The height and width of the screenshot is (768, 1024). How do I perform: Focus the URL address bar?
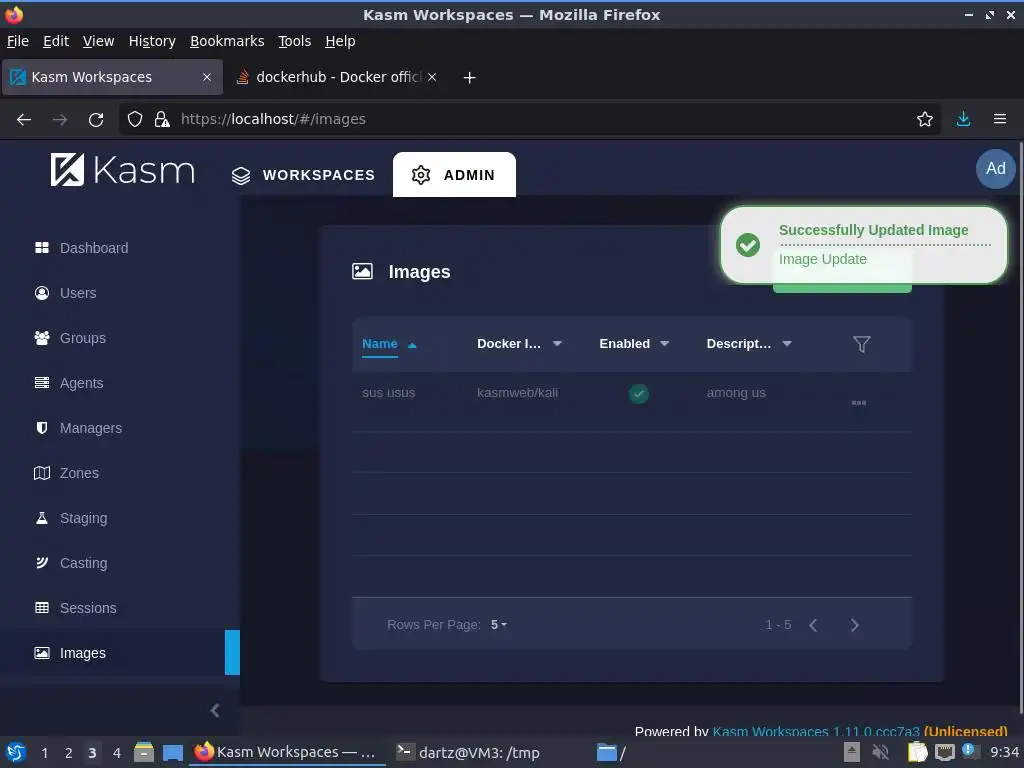(529, 120)
